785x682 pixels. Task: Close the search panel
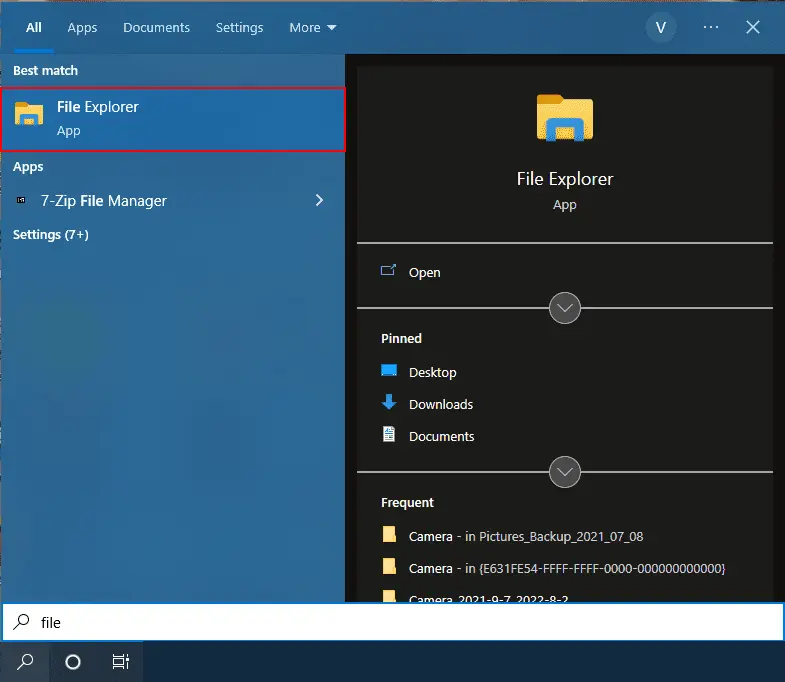(753, 27)
